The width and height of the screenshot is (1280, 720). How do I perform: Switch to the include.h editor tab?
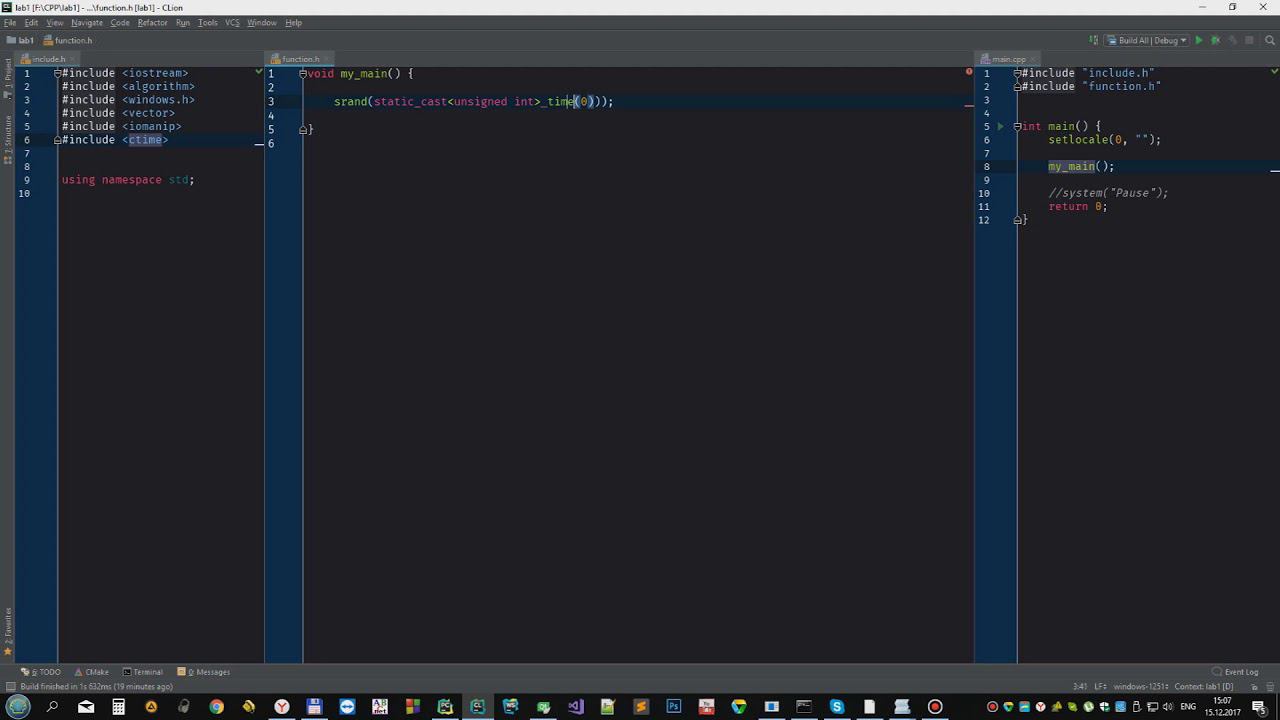[x=48, y=59]
